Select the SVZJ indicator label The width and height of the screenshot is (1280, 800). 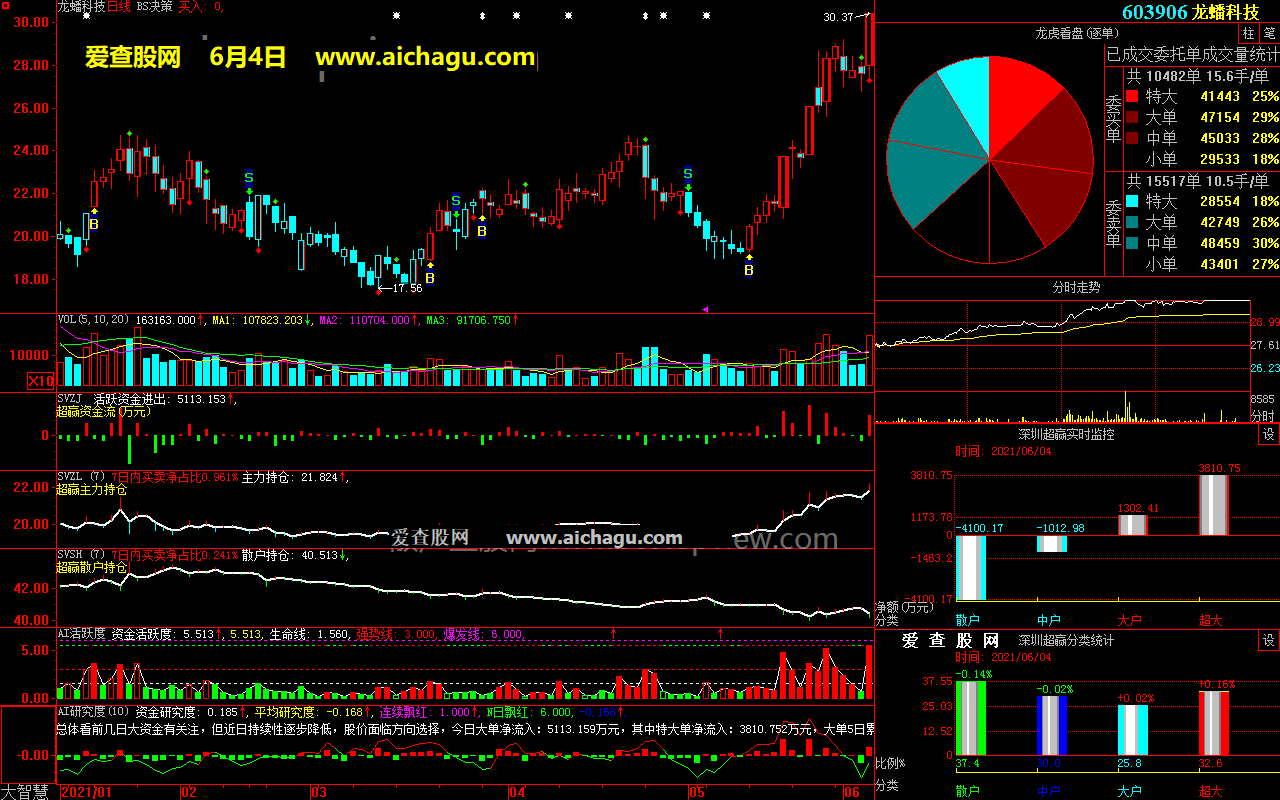(x=70, y=398)
